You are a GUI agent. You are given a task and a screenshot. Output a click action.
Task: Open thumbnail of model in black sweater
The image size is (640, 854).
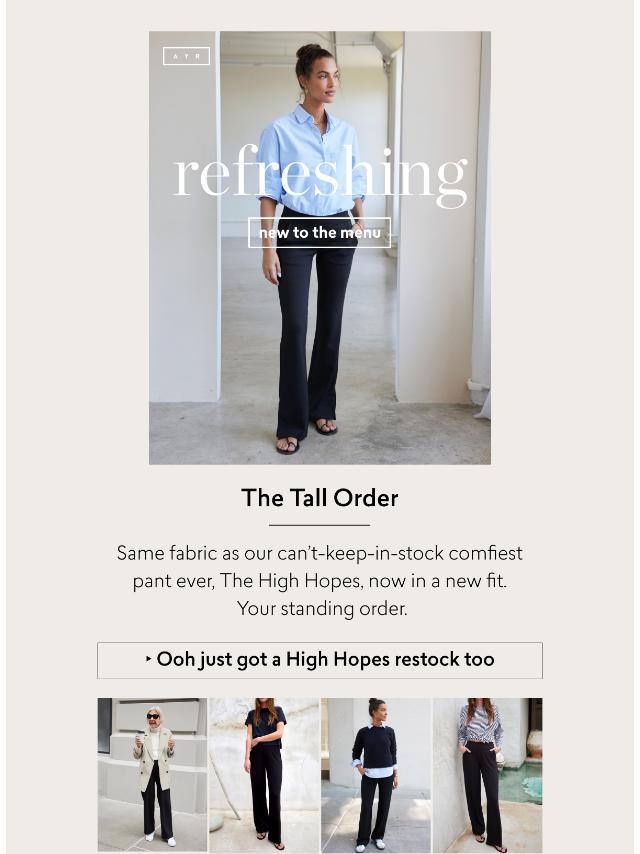[x=376, y=776]
